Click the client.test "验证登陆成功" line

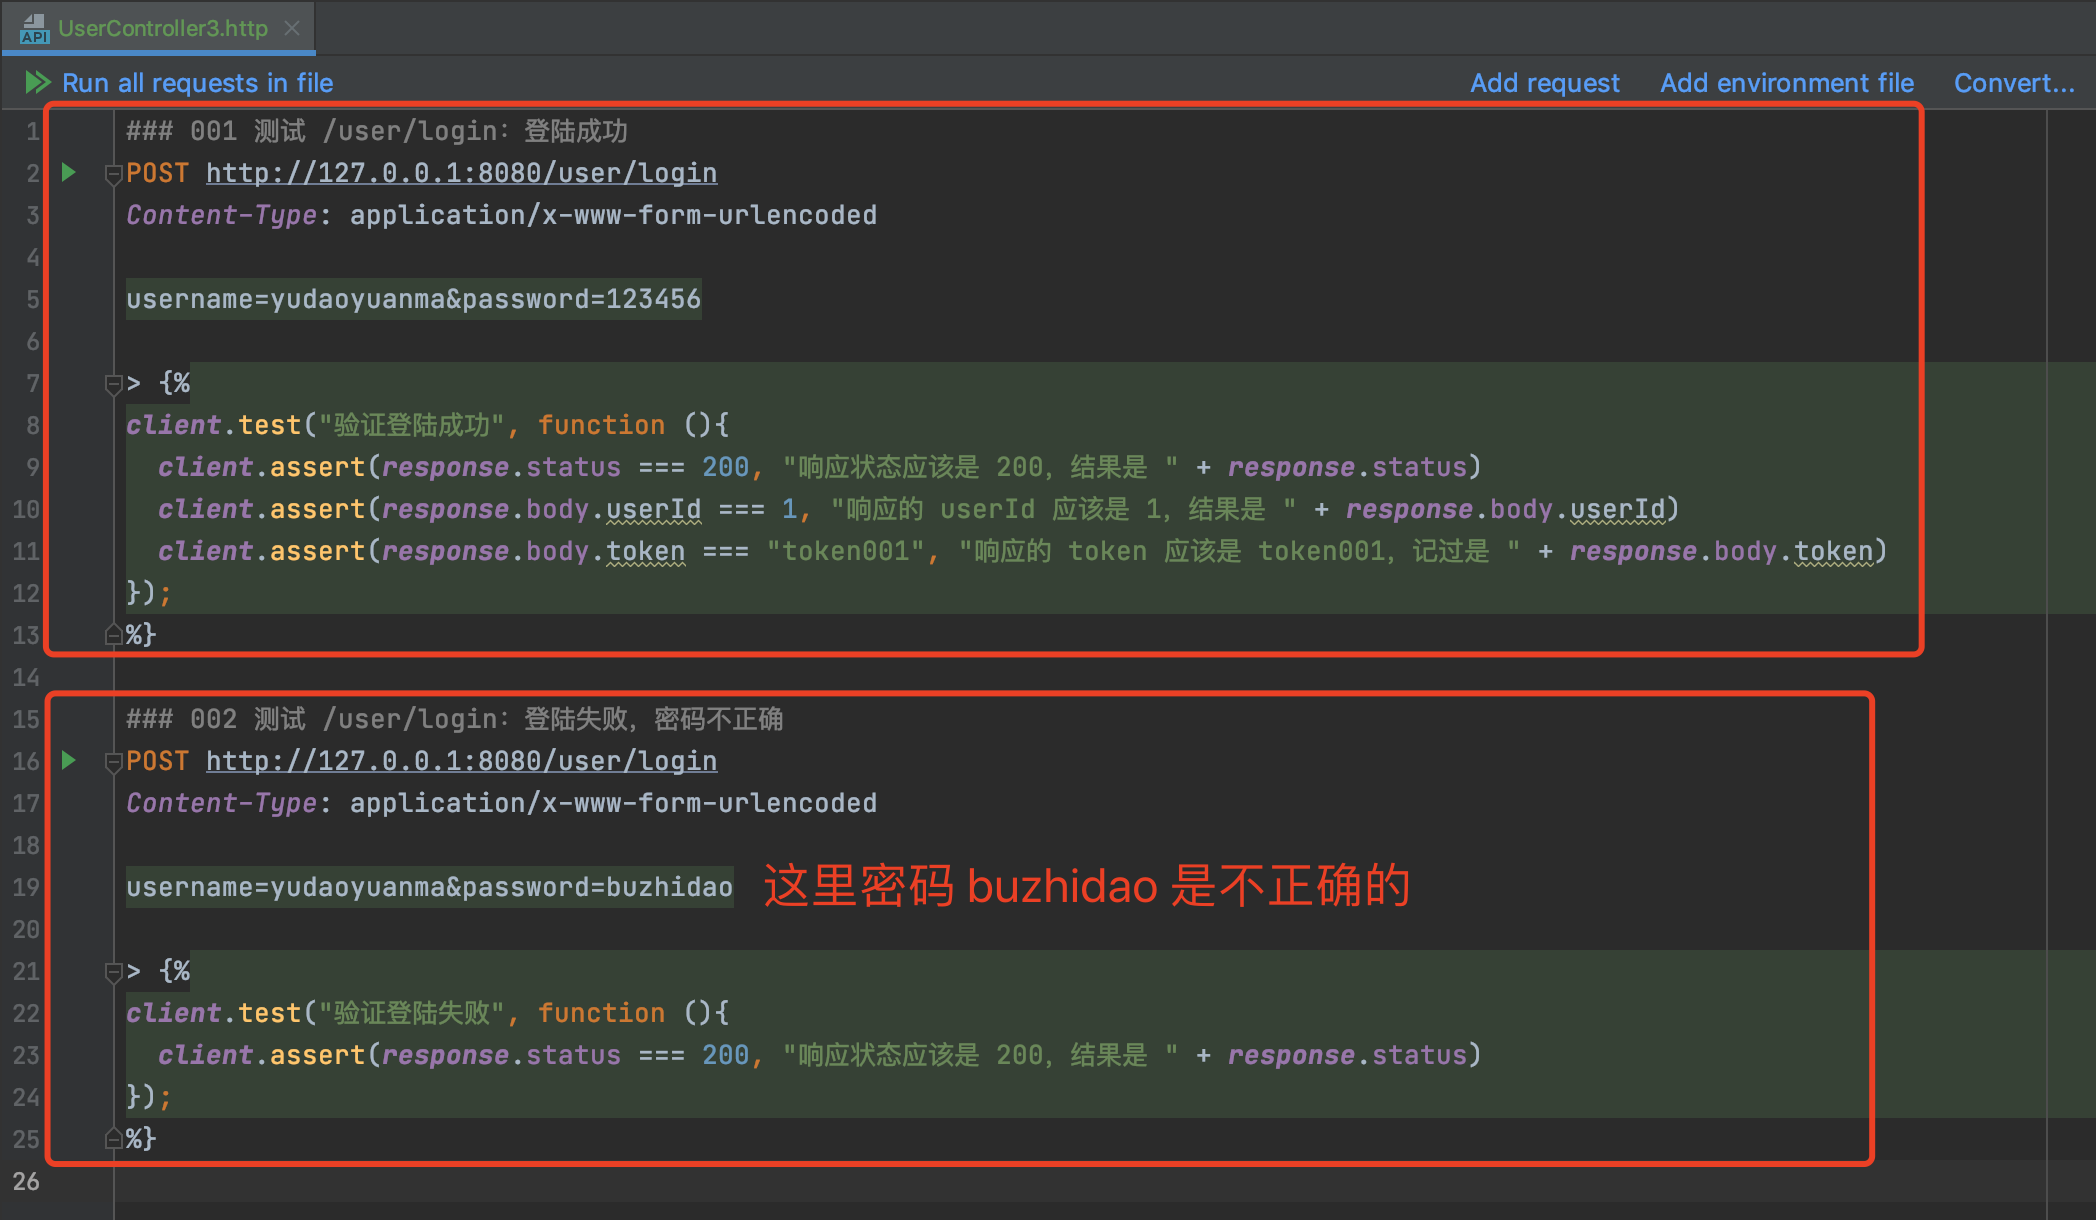click(x=427, y=425)
